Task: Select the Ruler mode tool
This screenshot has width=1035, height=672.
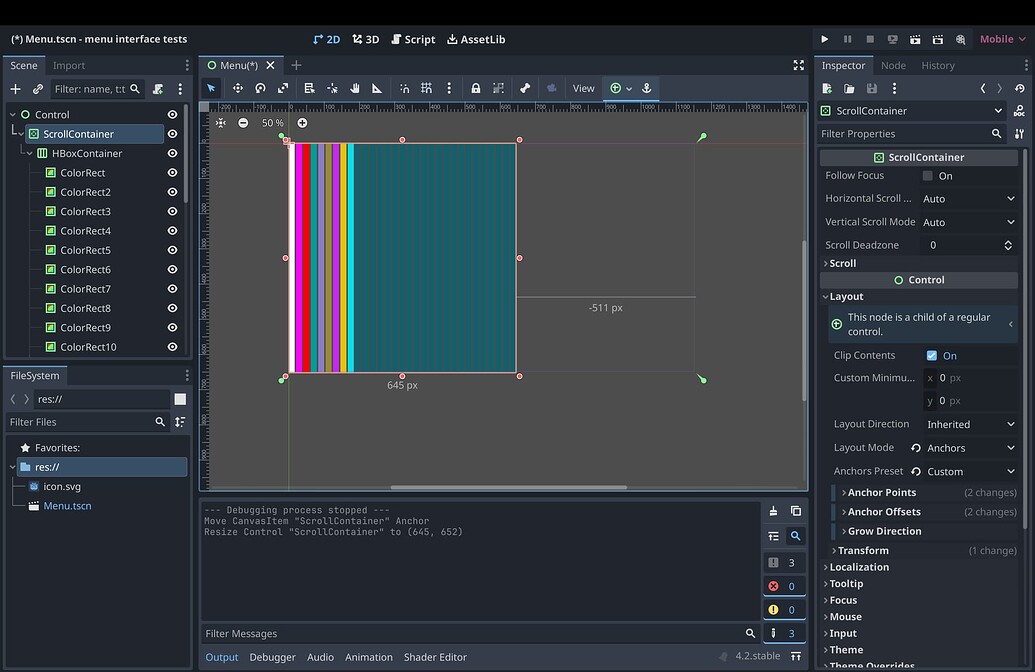Action: pos(377,88)
